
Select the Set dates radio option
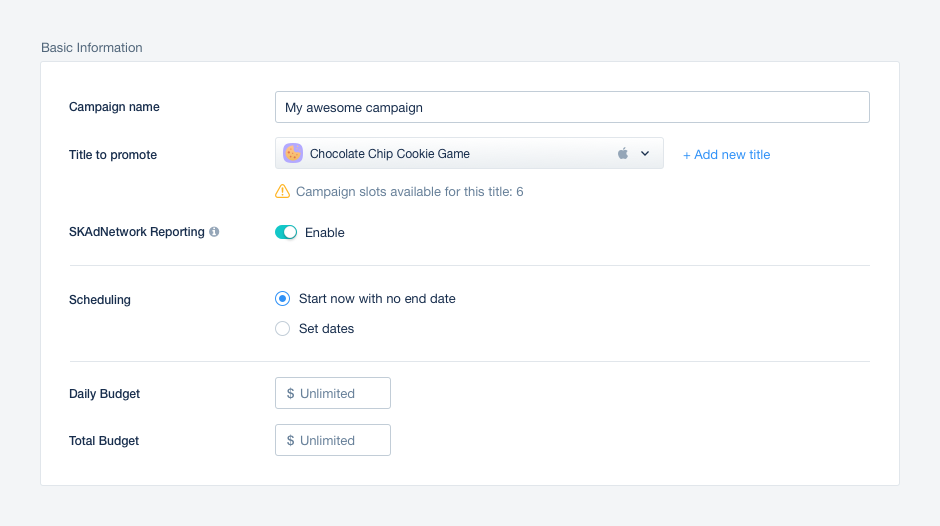pyautogui.click(x=282, y=329)
